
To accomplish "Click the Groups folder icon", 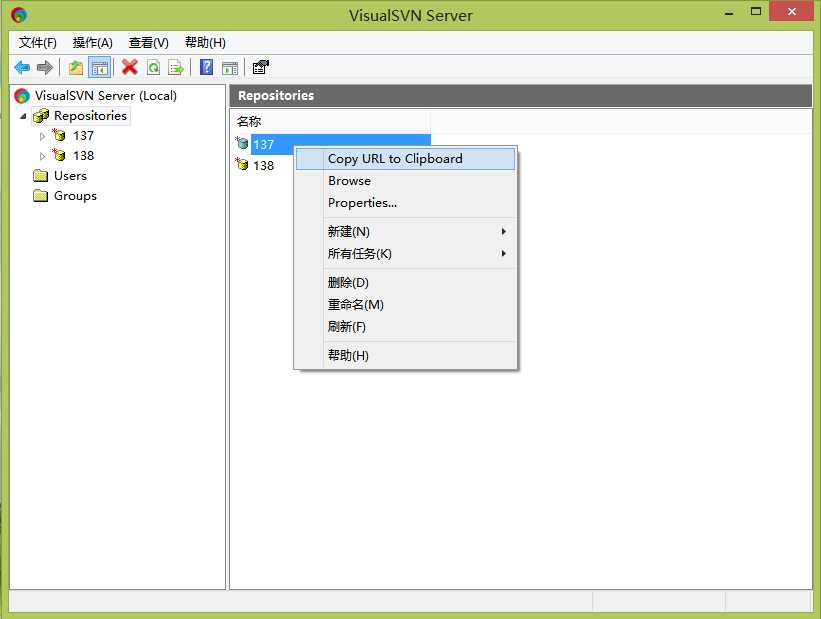I will click(x=40, y=196).
